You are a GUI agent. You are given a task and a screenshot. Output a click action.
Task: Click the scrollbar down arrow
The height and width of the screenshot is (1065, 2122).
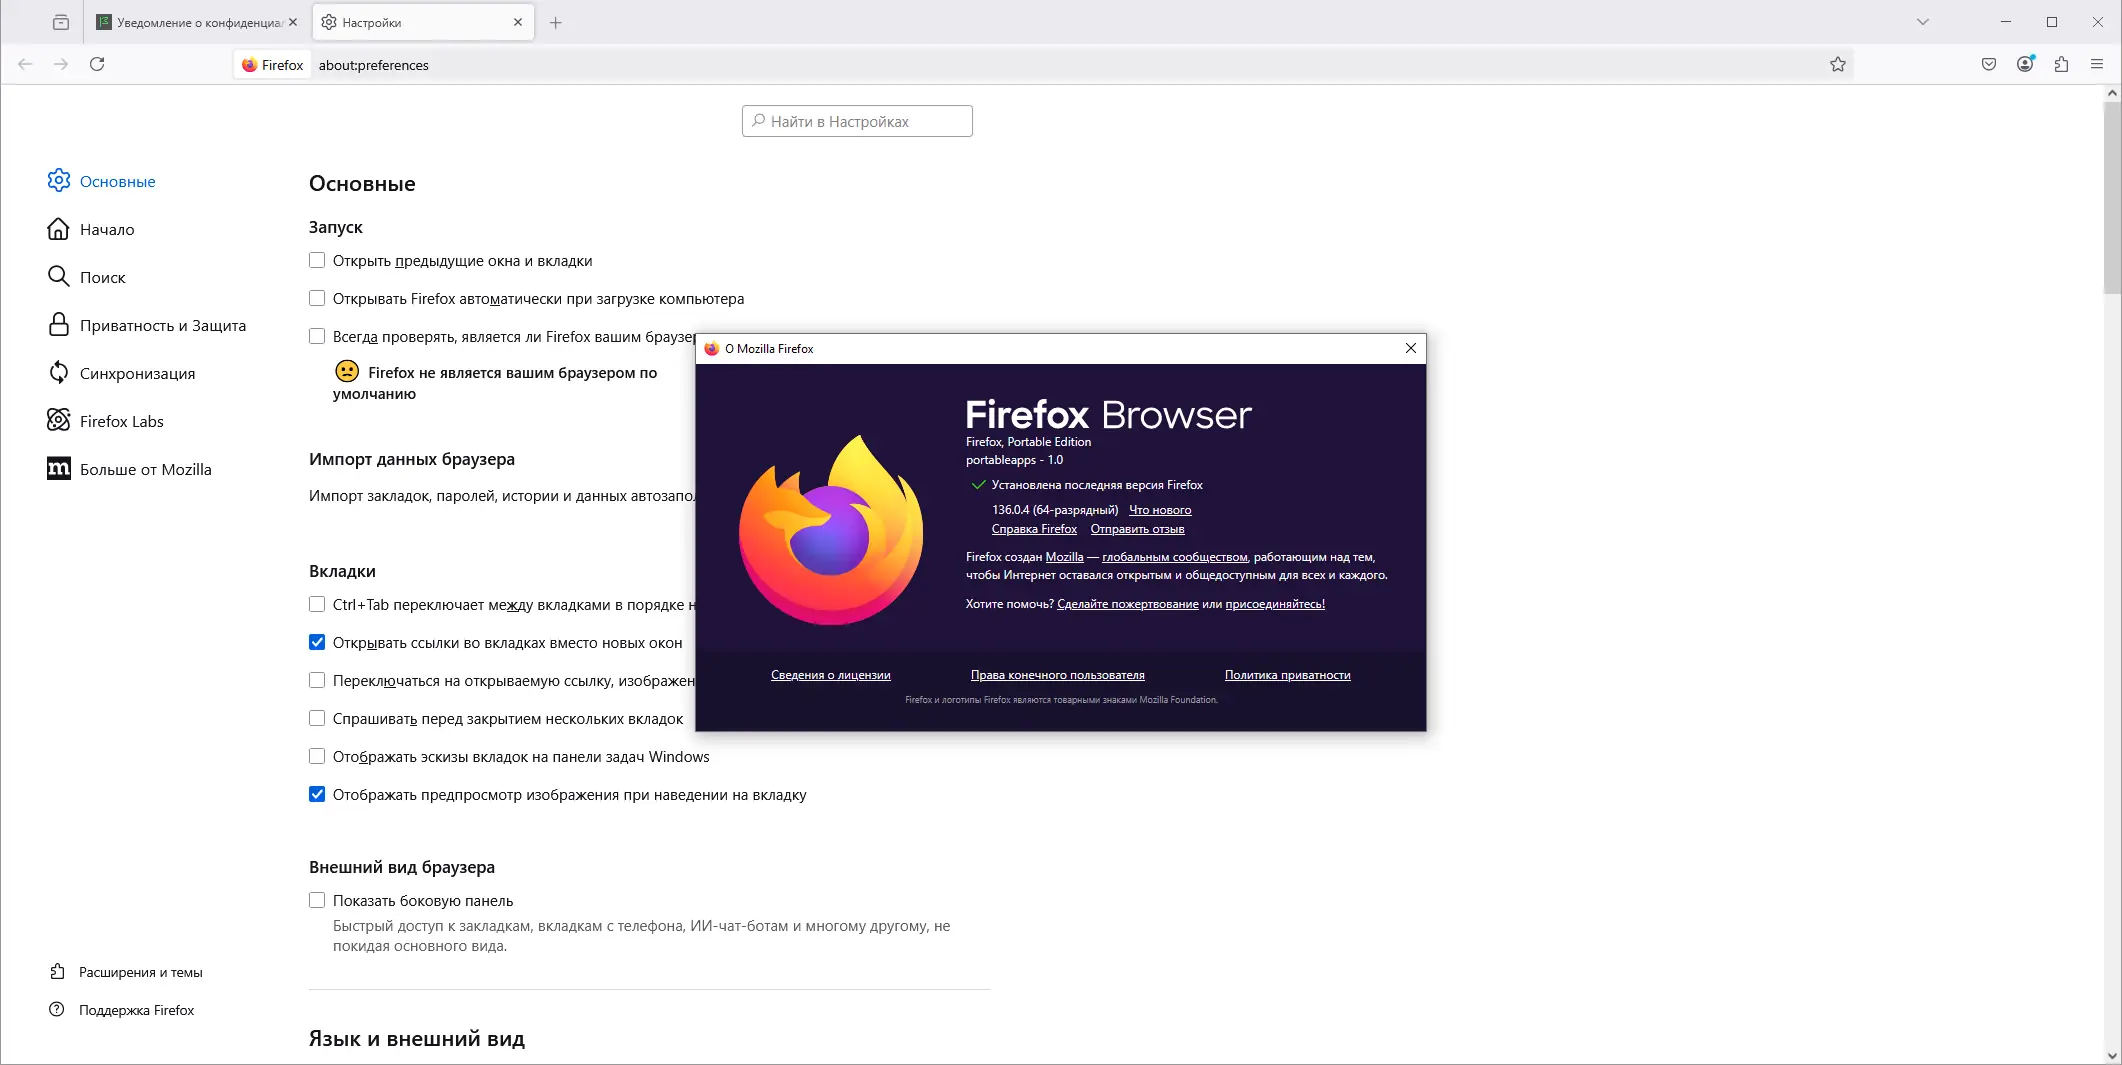[2112, 1055]
